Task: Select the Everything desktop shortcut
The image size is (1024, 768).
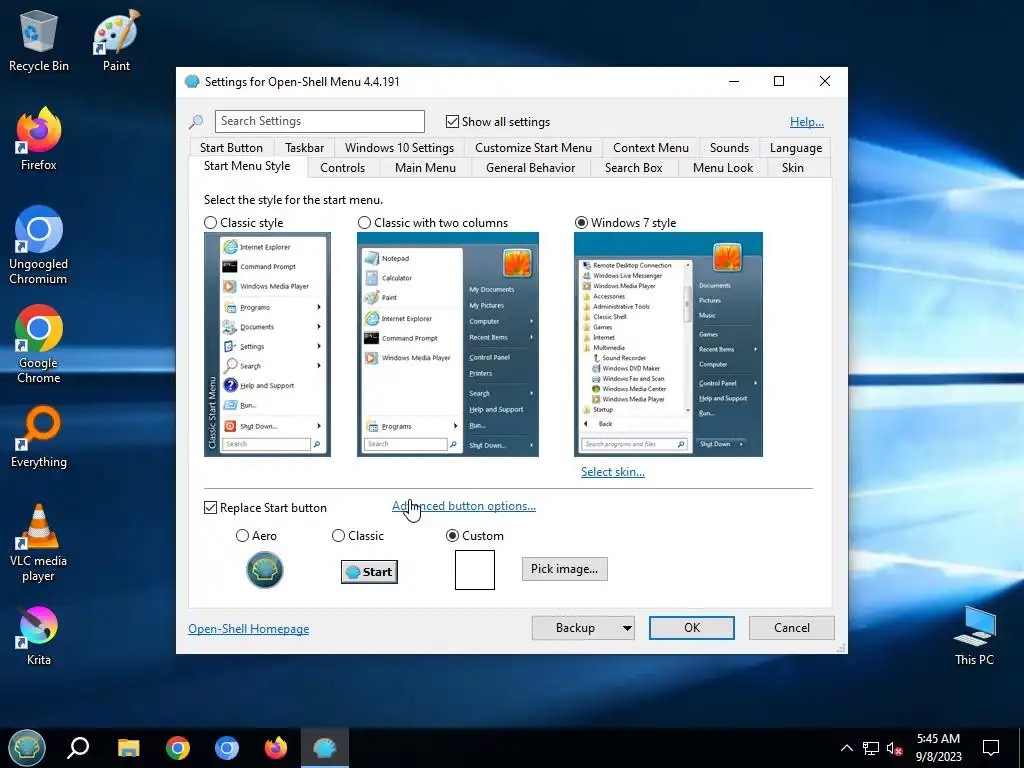Action: point(39,437)
